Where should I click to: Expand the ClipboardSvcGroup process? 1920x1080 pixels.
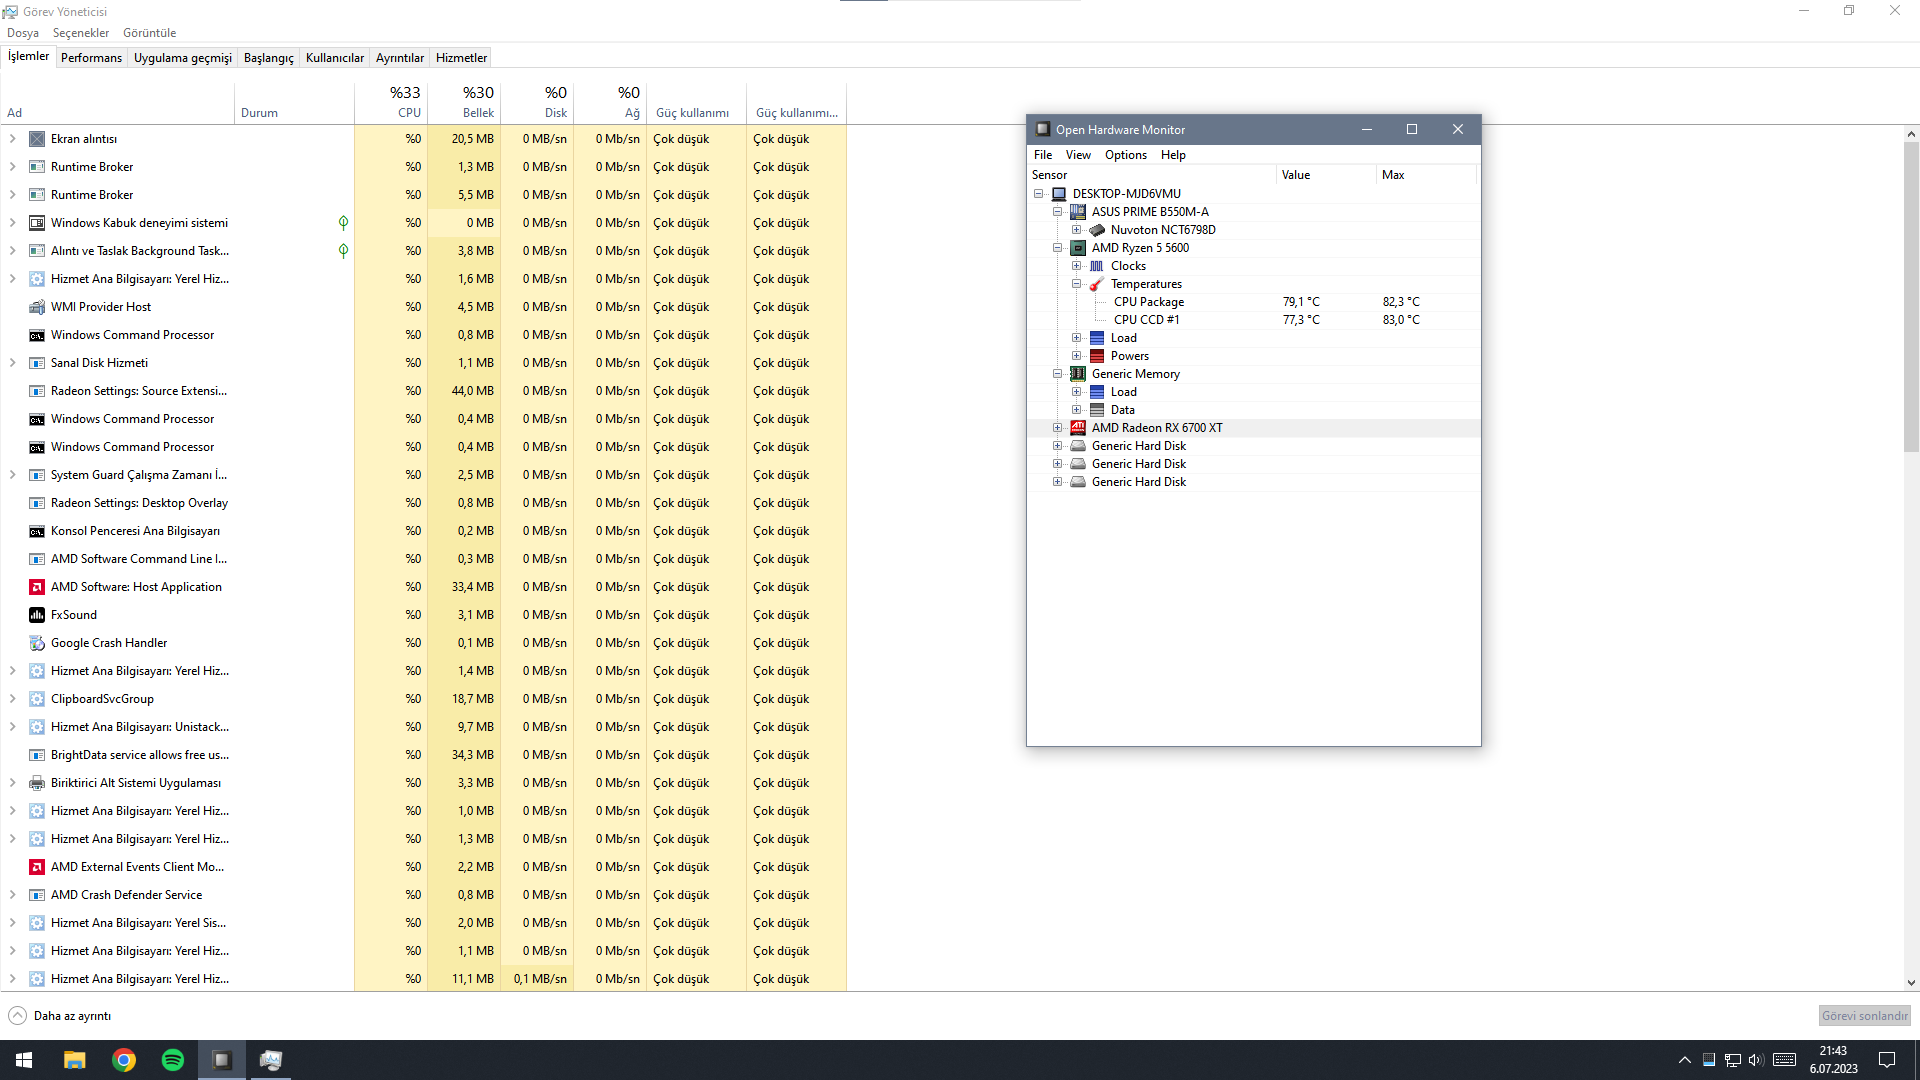pos(12,699)
